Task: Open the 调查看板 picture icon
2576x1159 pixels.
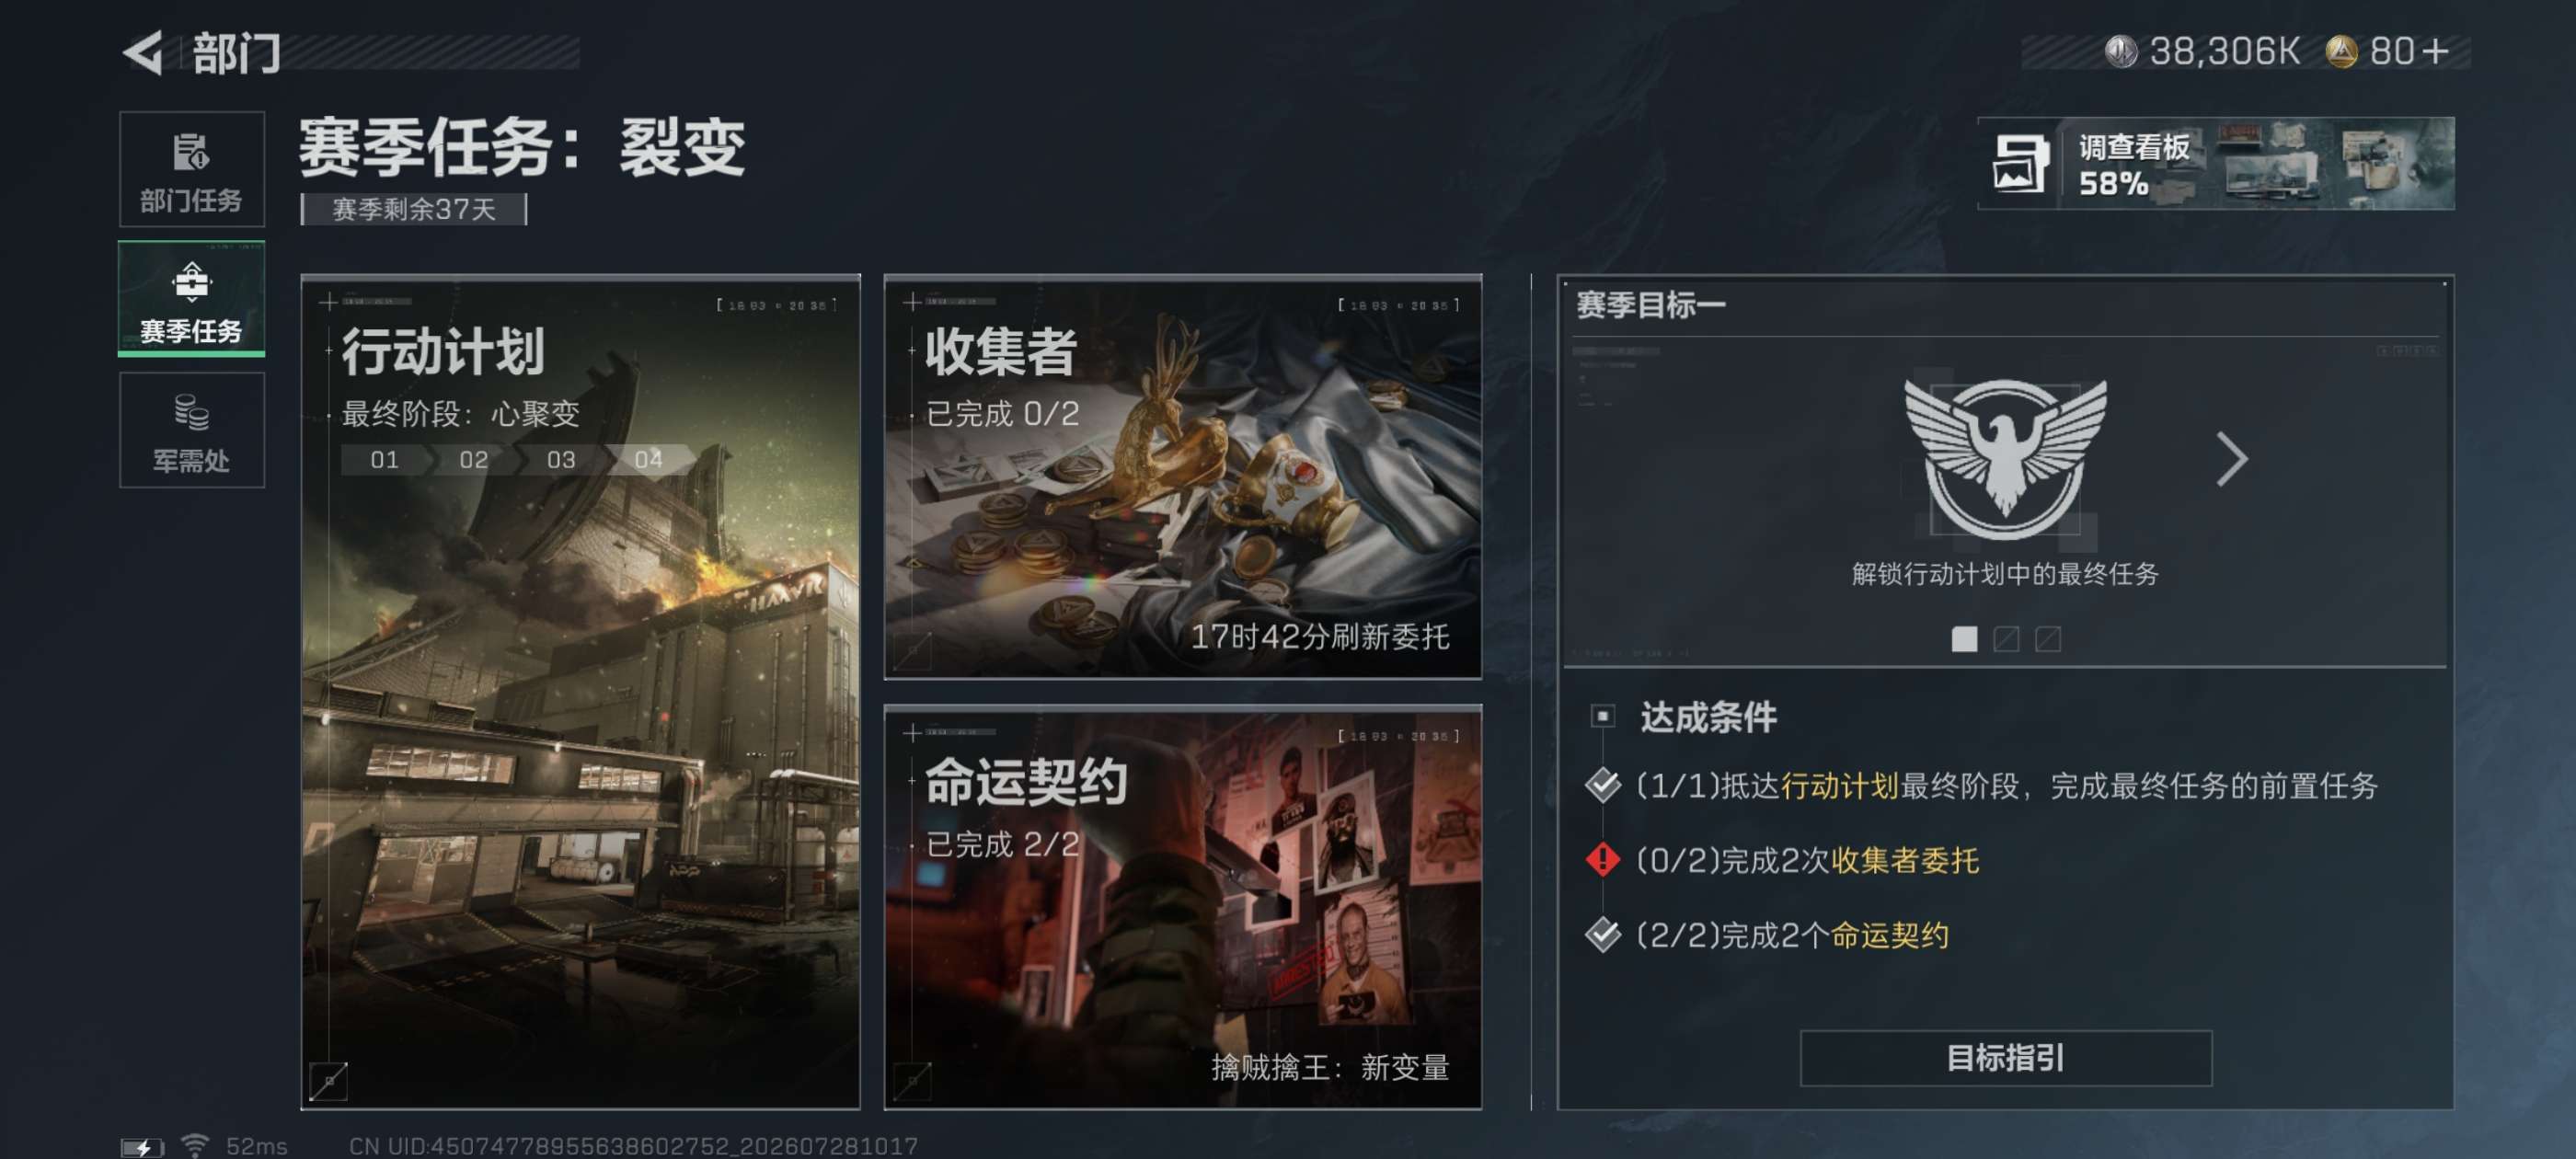Action: click(2020, 163)
